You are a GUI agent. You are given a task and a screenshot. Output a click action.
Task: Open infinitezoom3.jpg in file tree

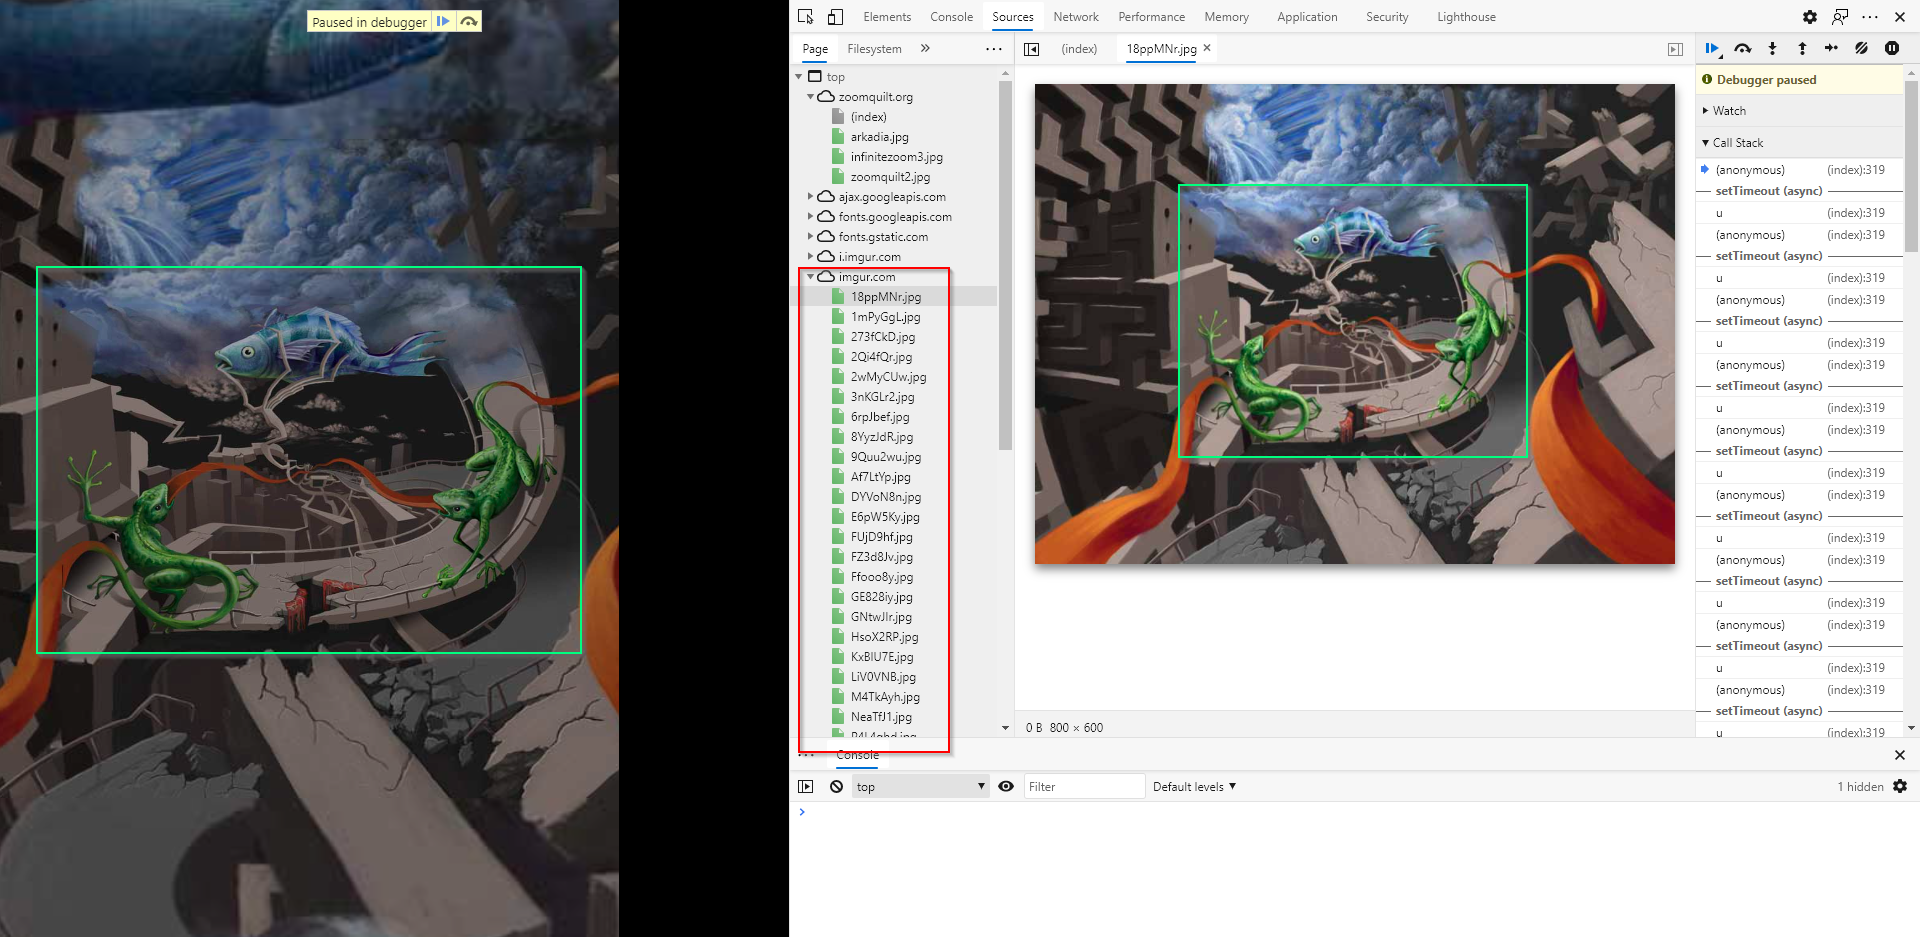[896, 157]
